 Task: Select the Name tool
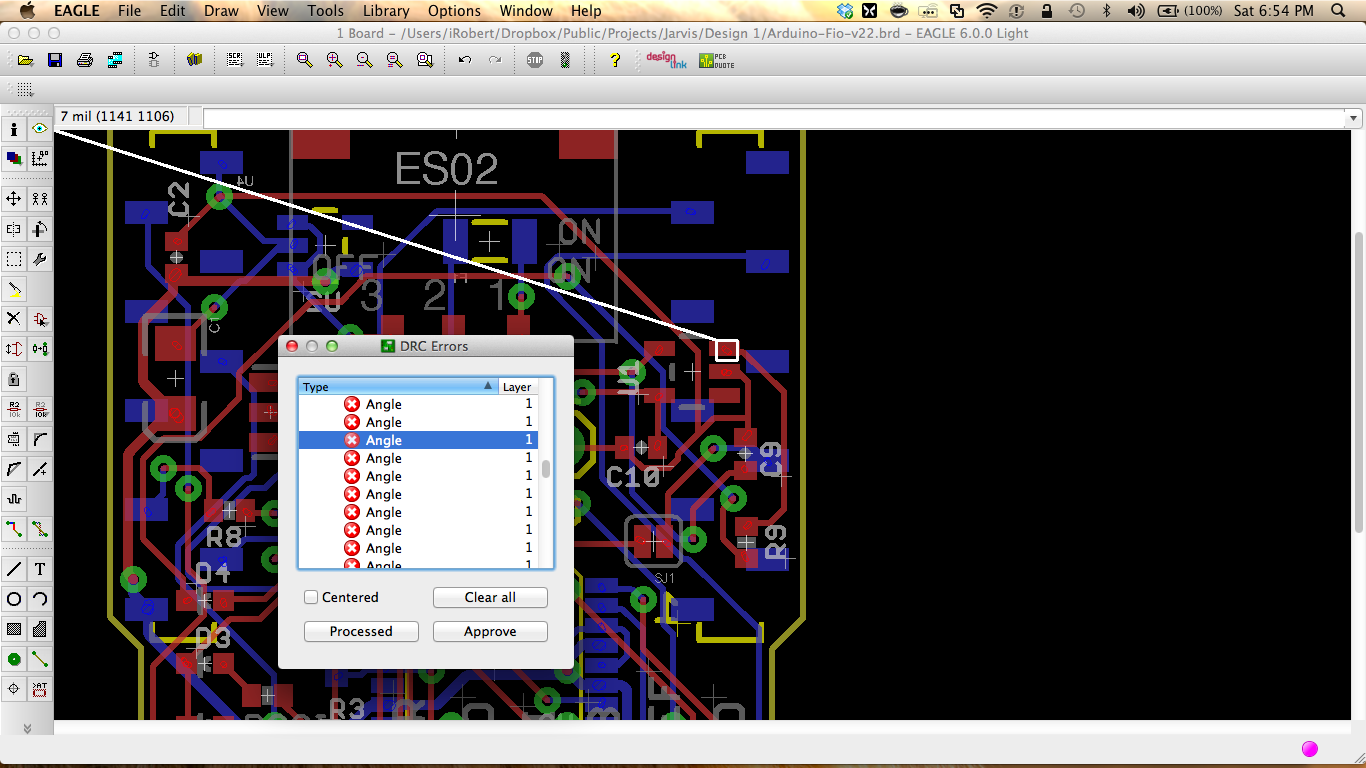pyautogui.click(x=14, y=409)
